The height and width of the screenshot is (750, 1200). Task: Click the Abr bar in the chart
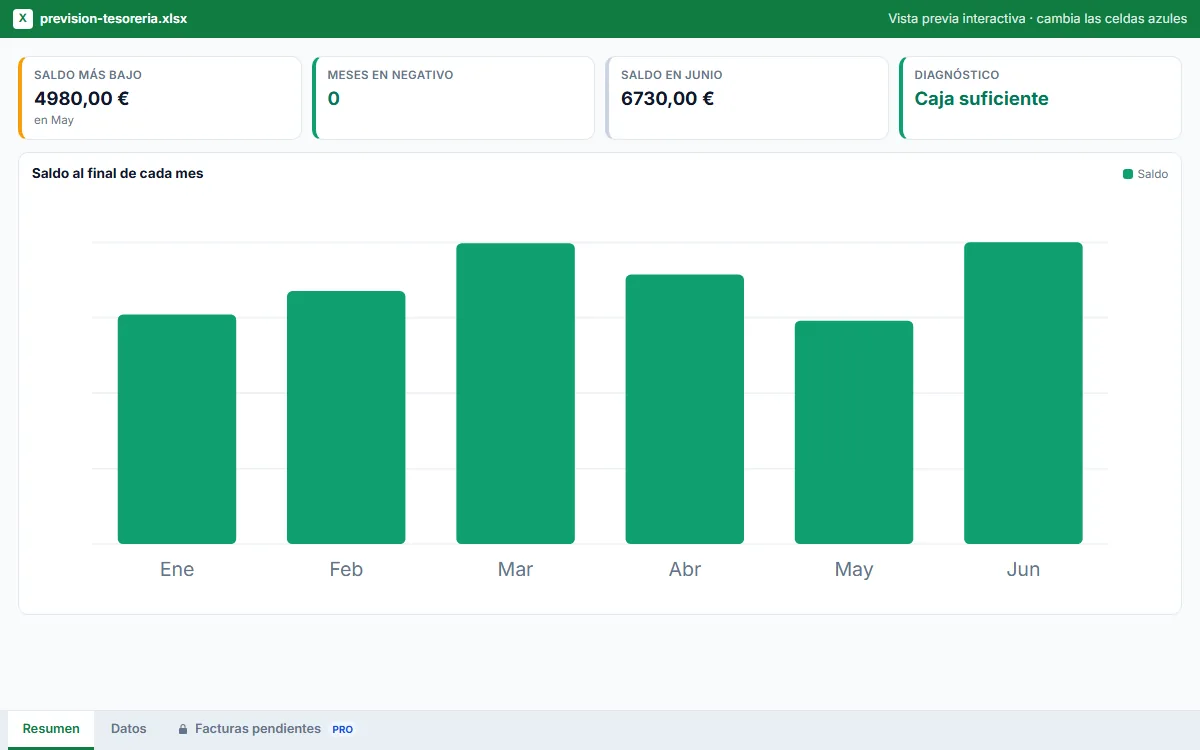(x=685, y=409)
